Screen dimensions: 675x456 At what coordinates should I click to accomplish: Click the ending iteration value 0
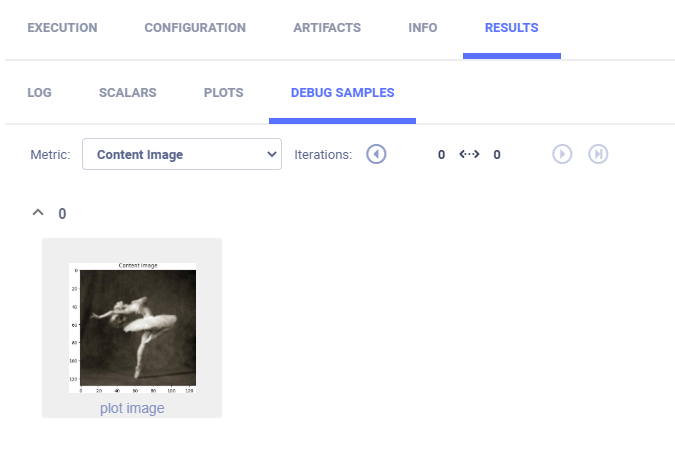497,154
